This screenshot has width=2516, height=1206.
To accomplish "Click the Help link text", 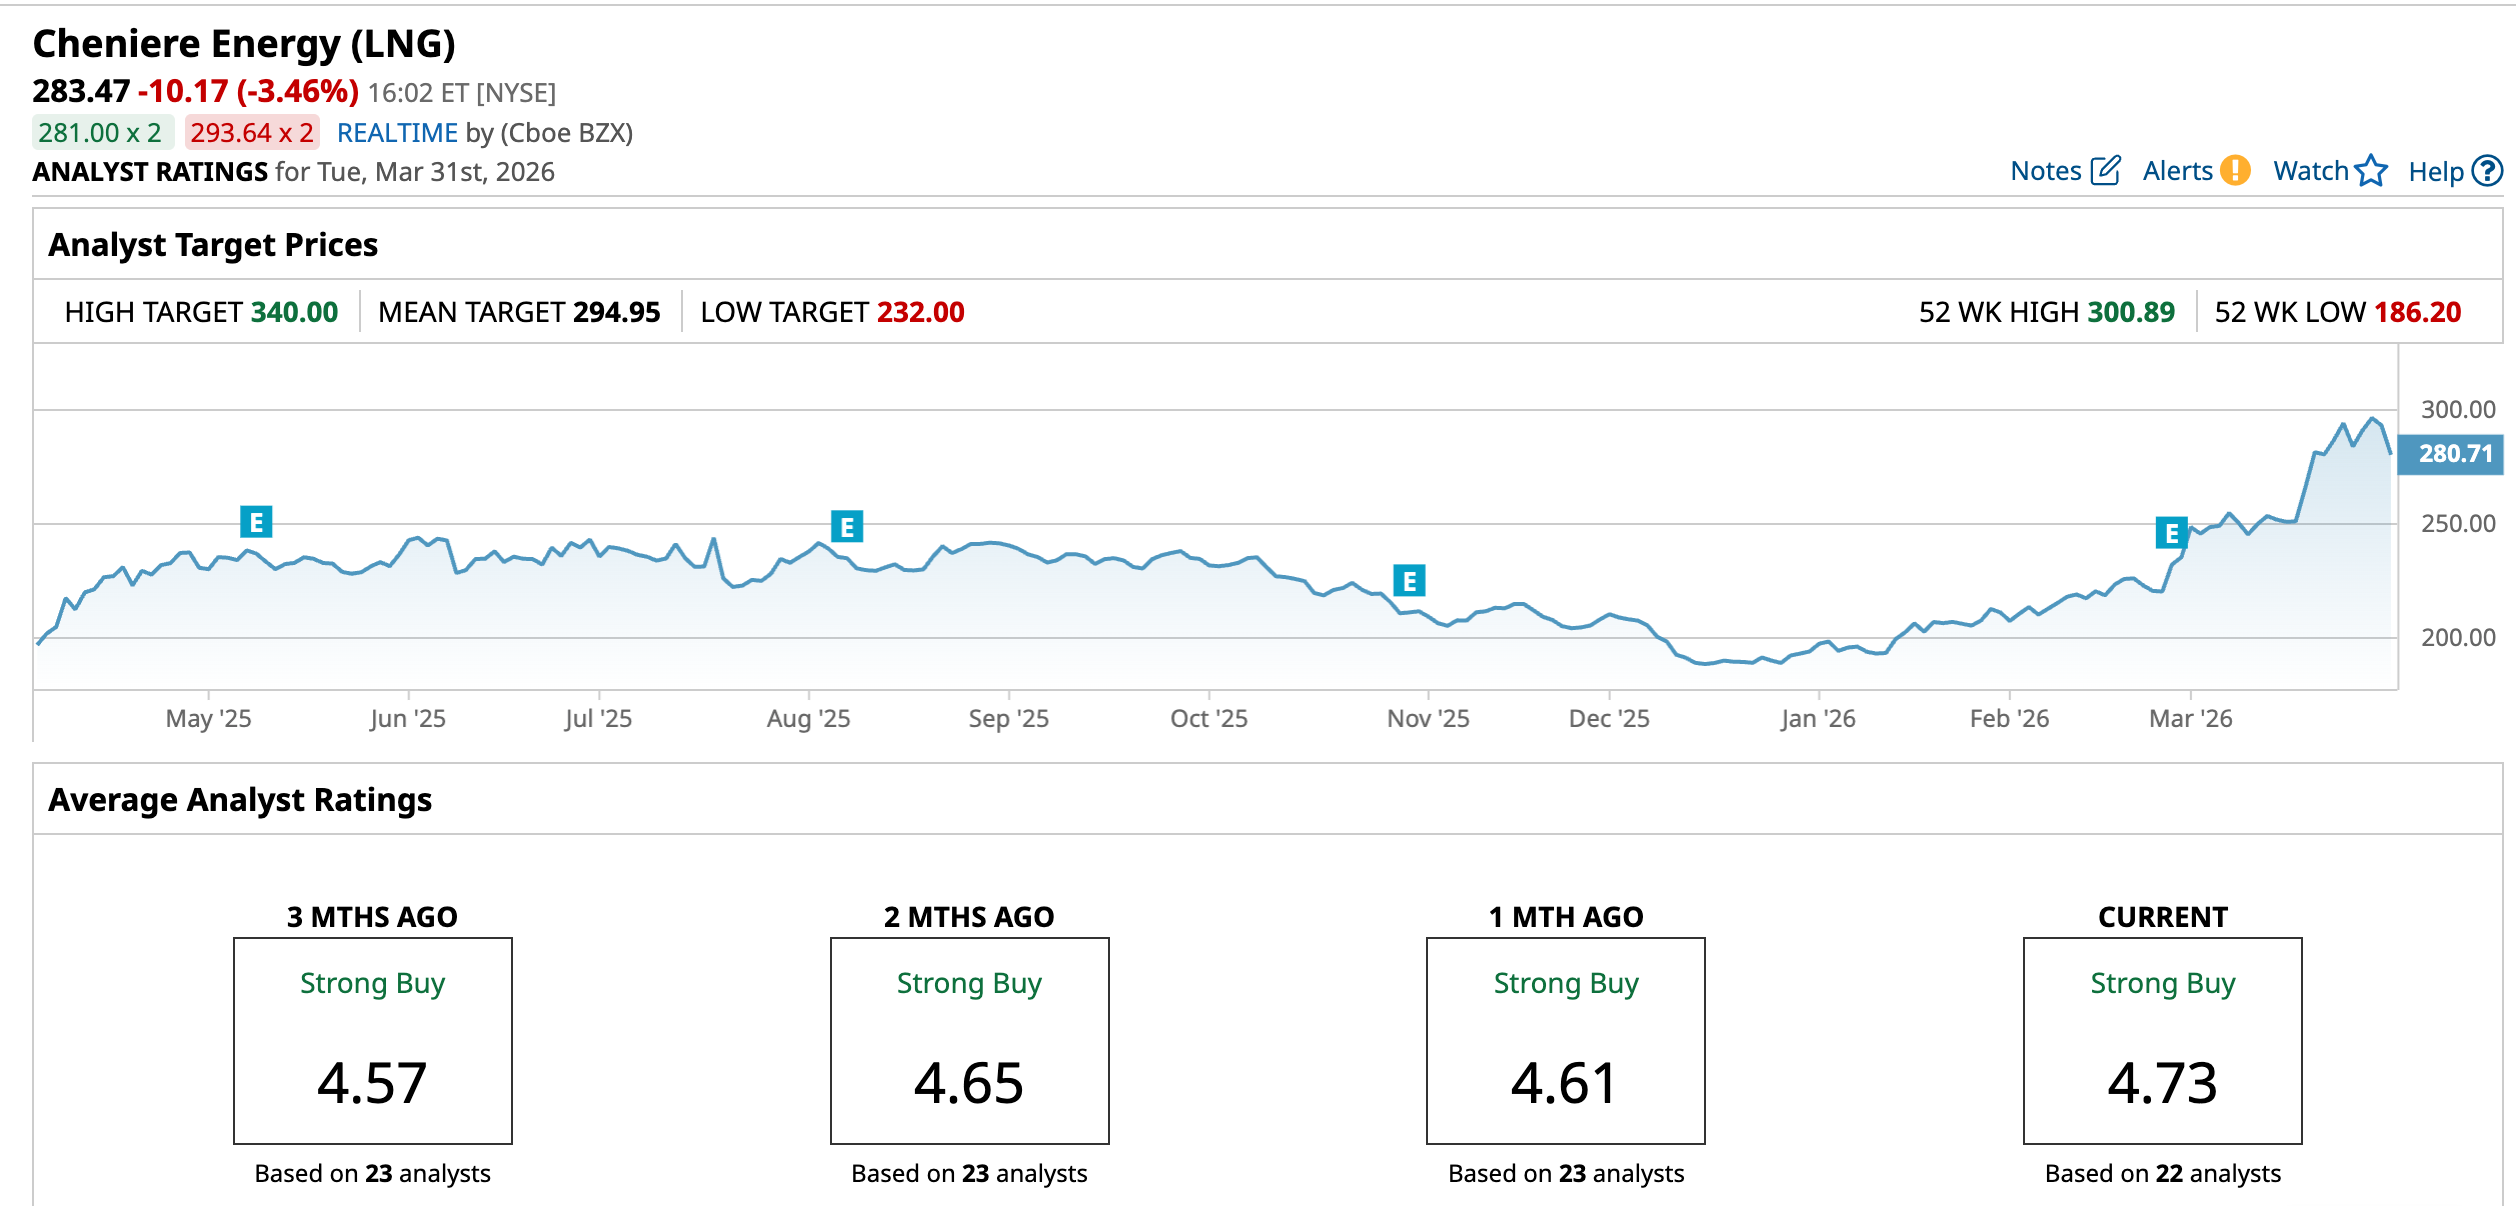I will point(2435,172).
